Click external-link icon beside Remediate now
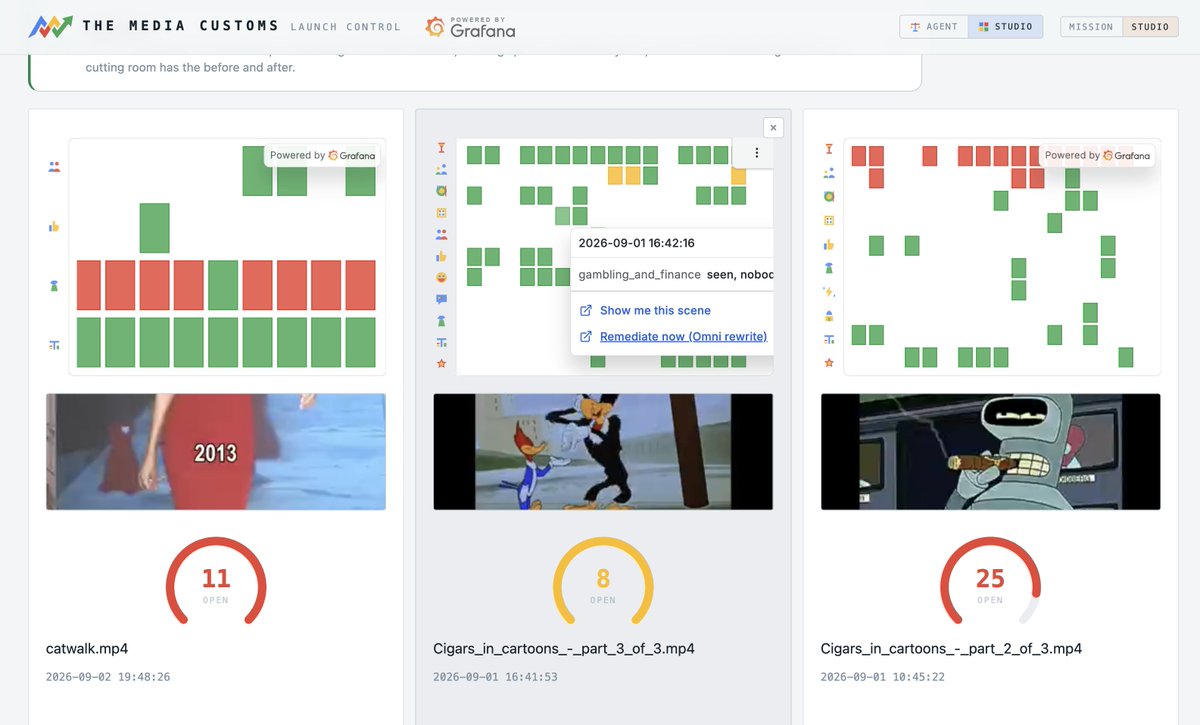This screenshot has height=725, width=1200. (586, 337)
